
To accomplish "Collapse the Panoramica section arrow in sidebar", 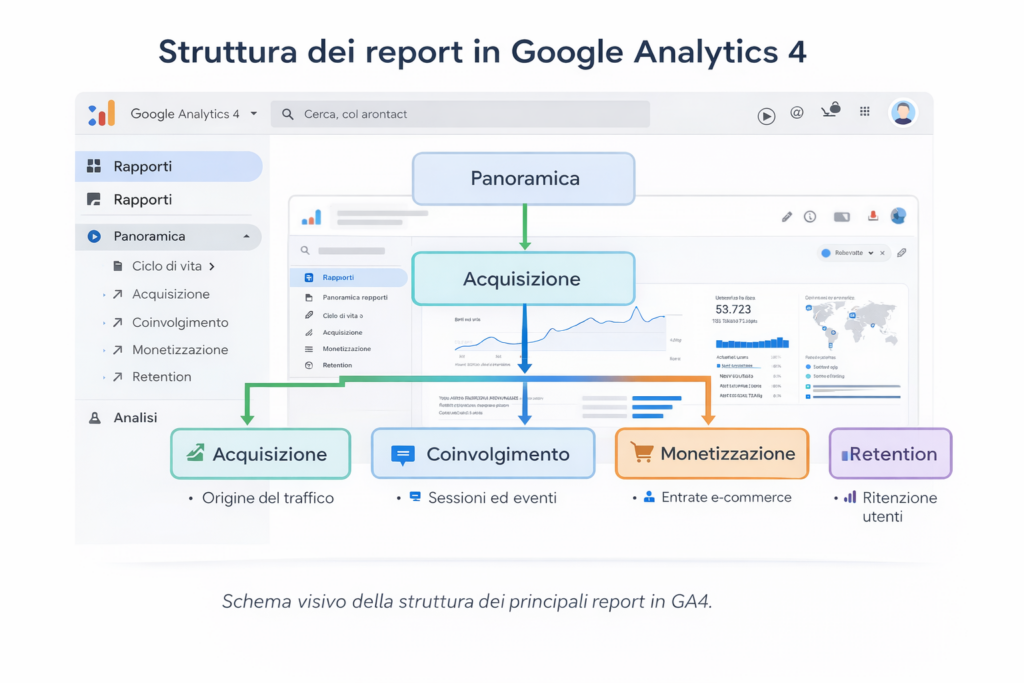I will click(x=246, y=236).
